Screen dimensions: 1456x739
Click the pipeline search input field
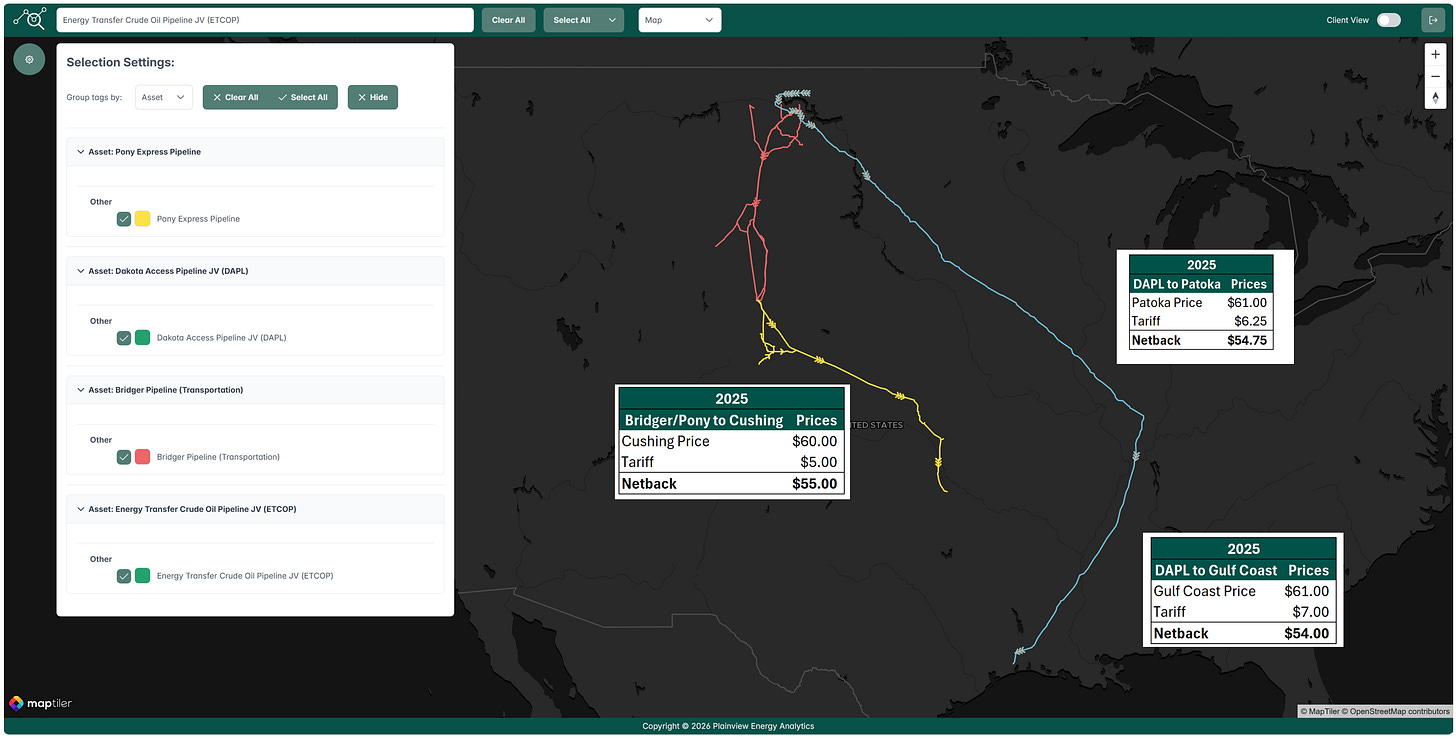pyautogui.click(x=265, y=20)
